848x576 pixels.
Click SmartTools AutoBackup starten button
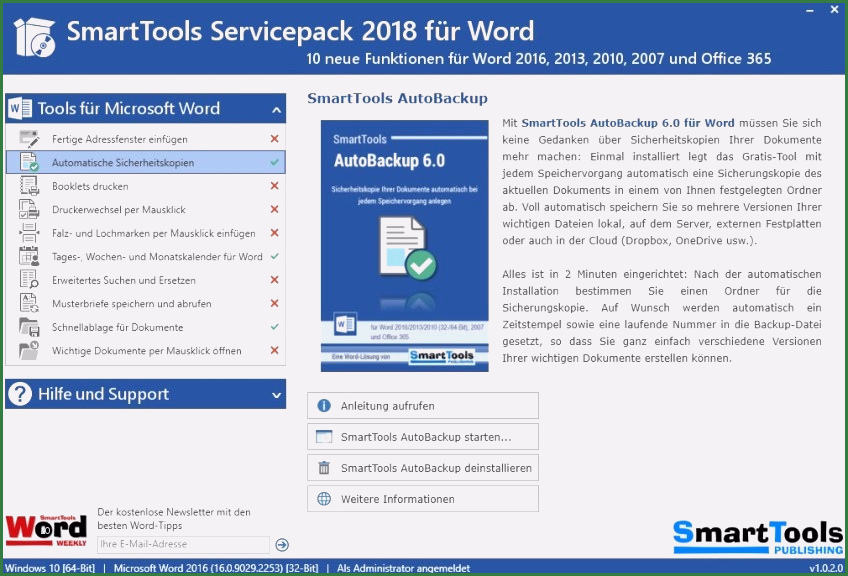[x=423, y=437]
